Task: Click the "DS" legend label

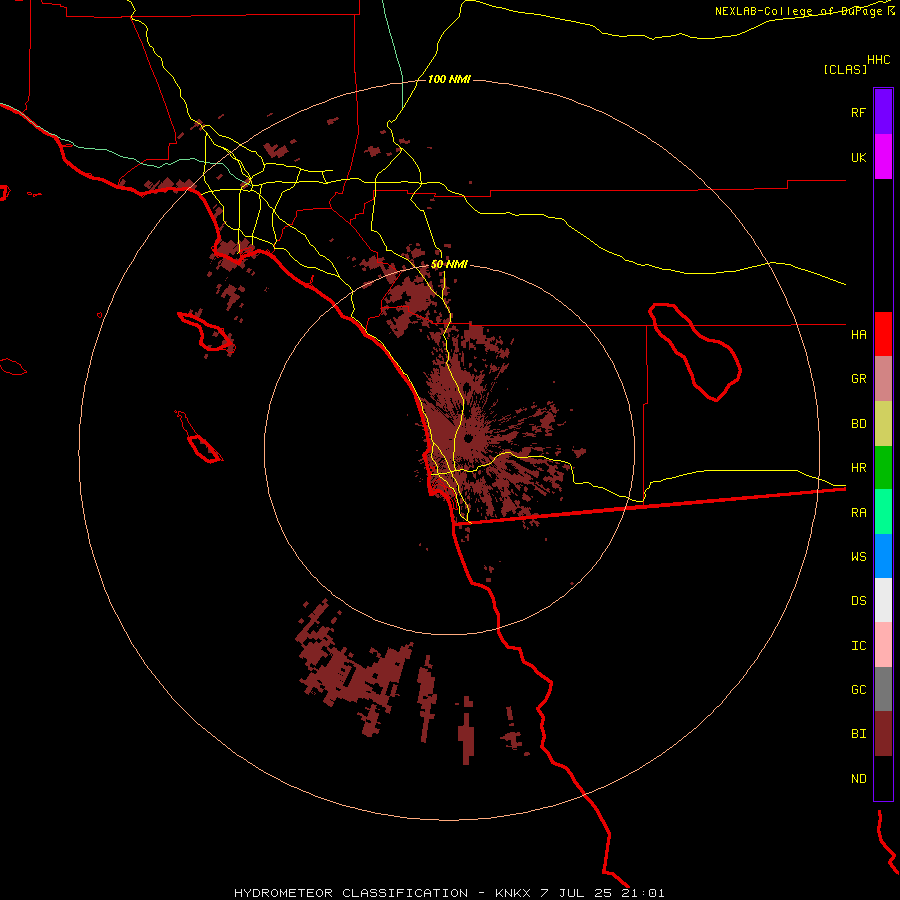Action: click(858, 601)
